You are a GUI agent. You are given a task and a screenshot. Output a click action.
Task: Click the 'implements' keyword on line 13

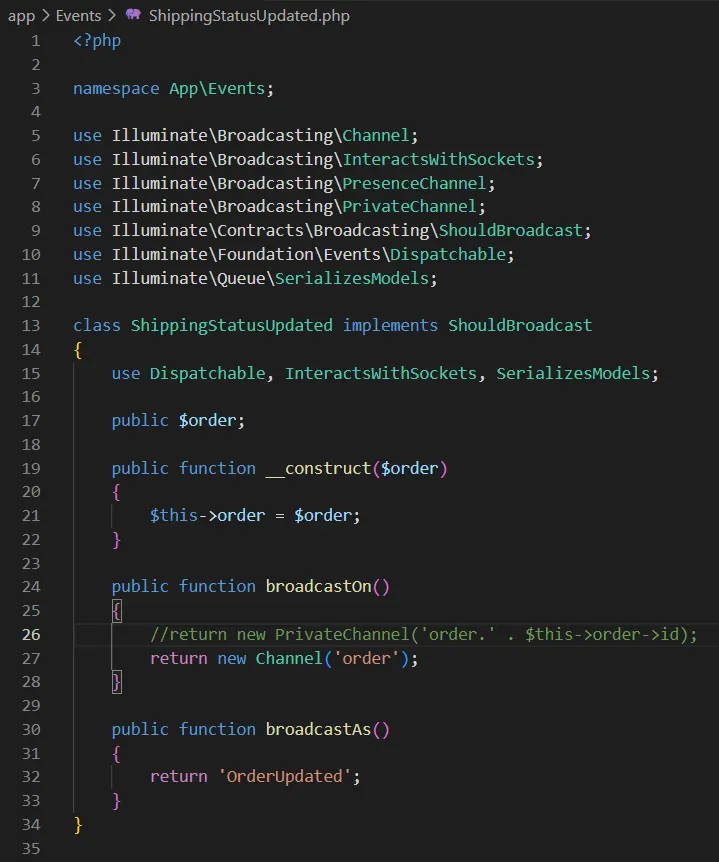click(390, 325)
